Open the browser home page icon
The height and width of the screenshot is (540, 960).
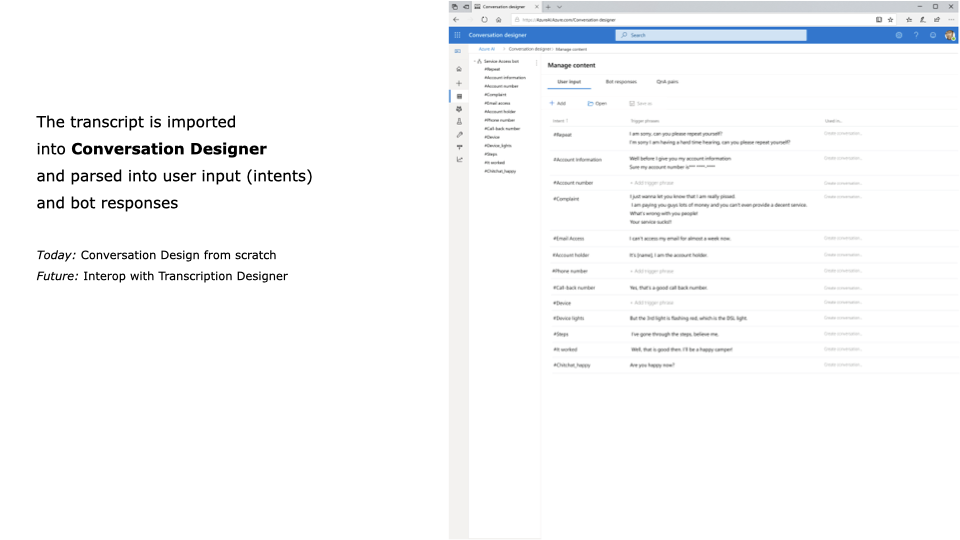[x=498, y=20]
